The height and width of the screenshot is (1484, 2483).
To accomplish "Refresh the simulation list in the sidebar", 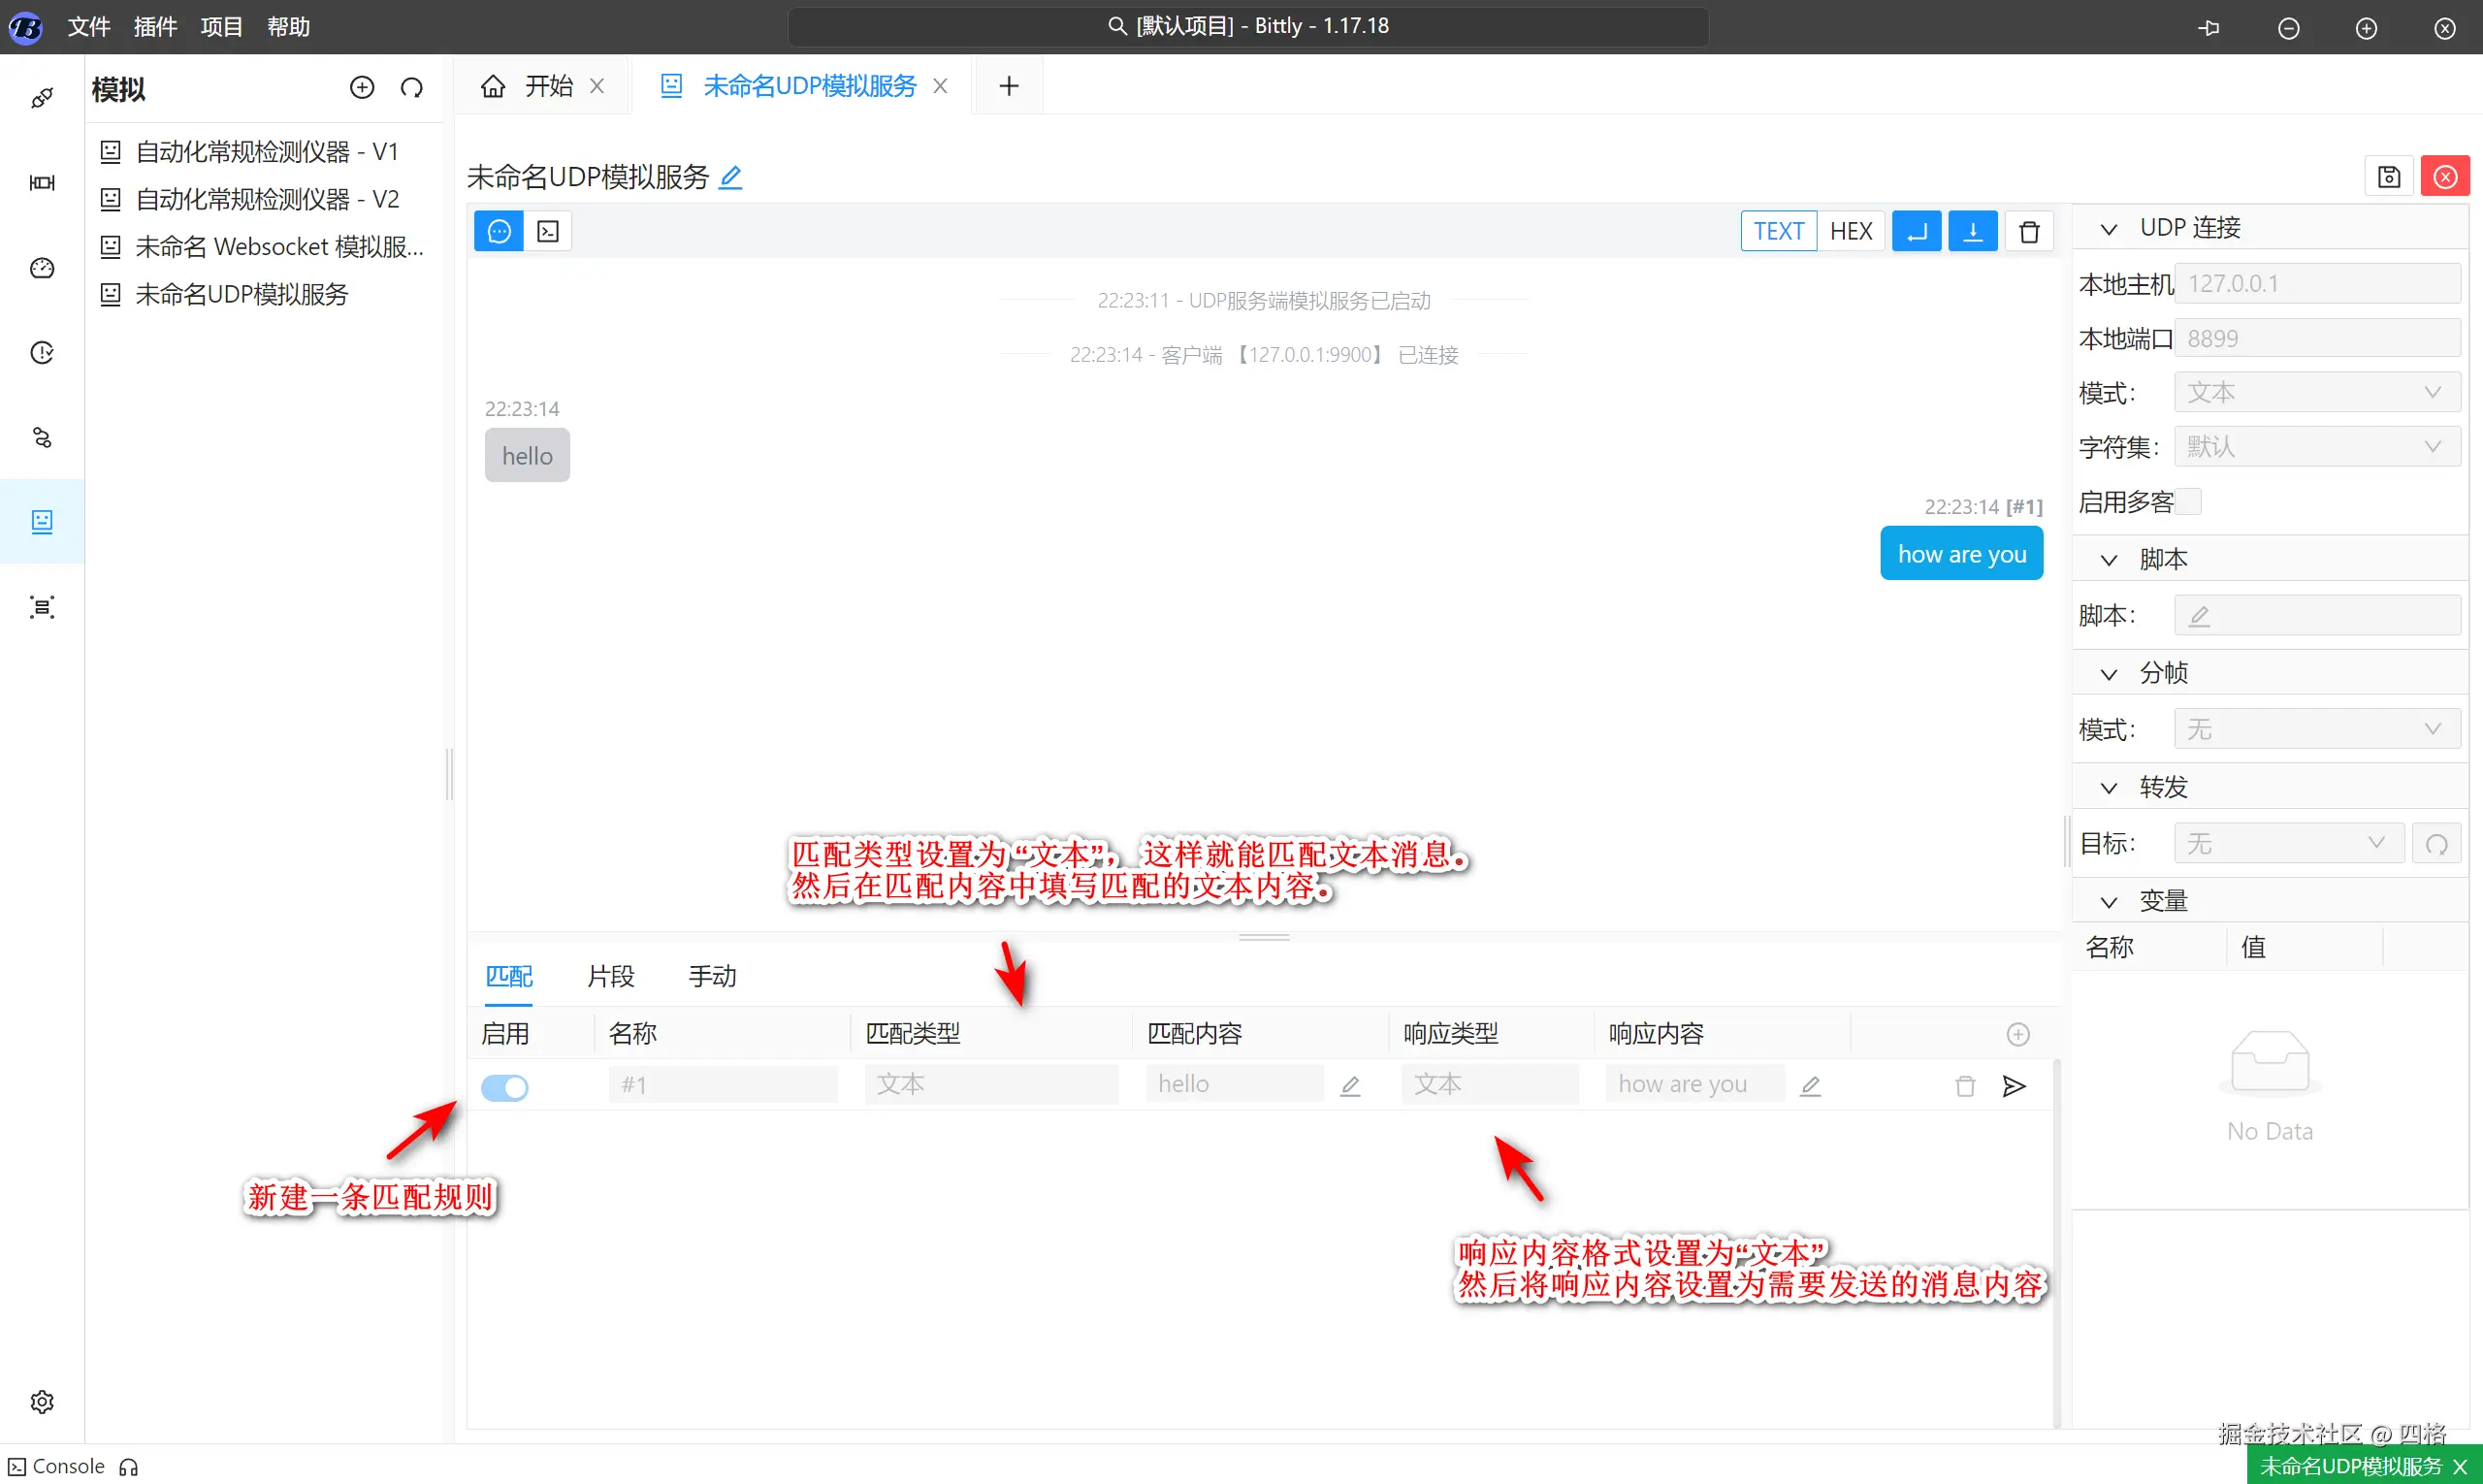I will 411,88.
